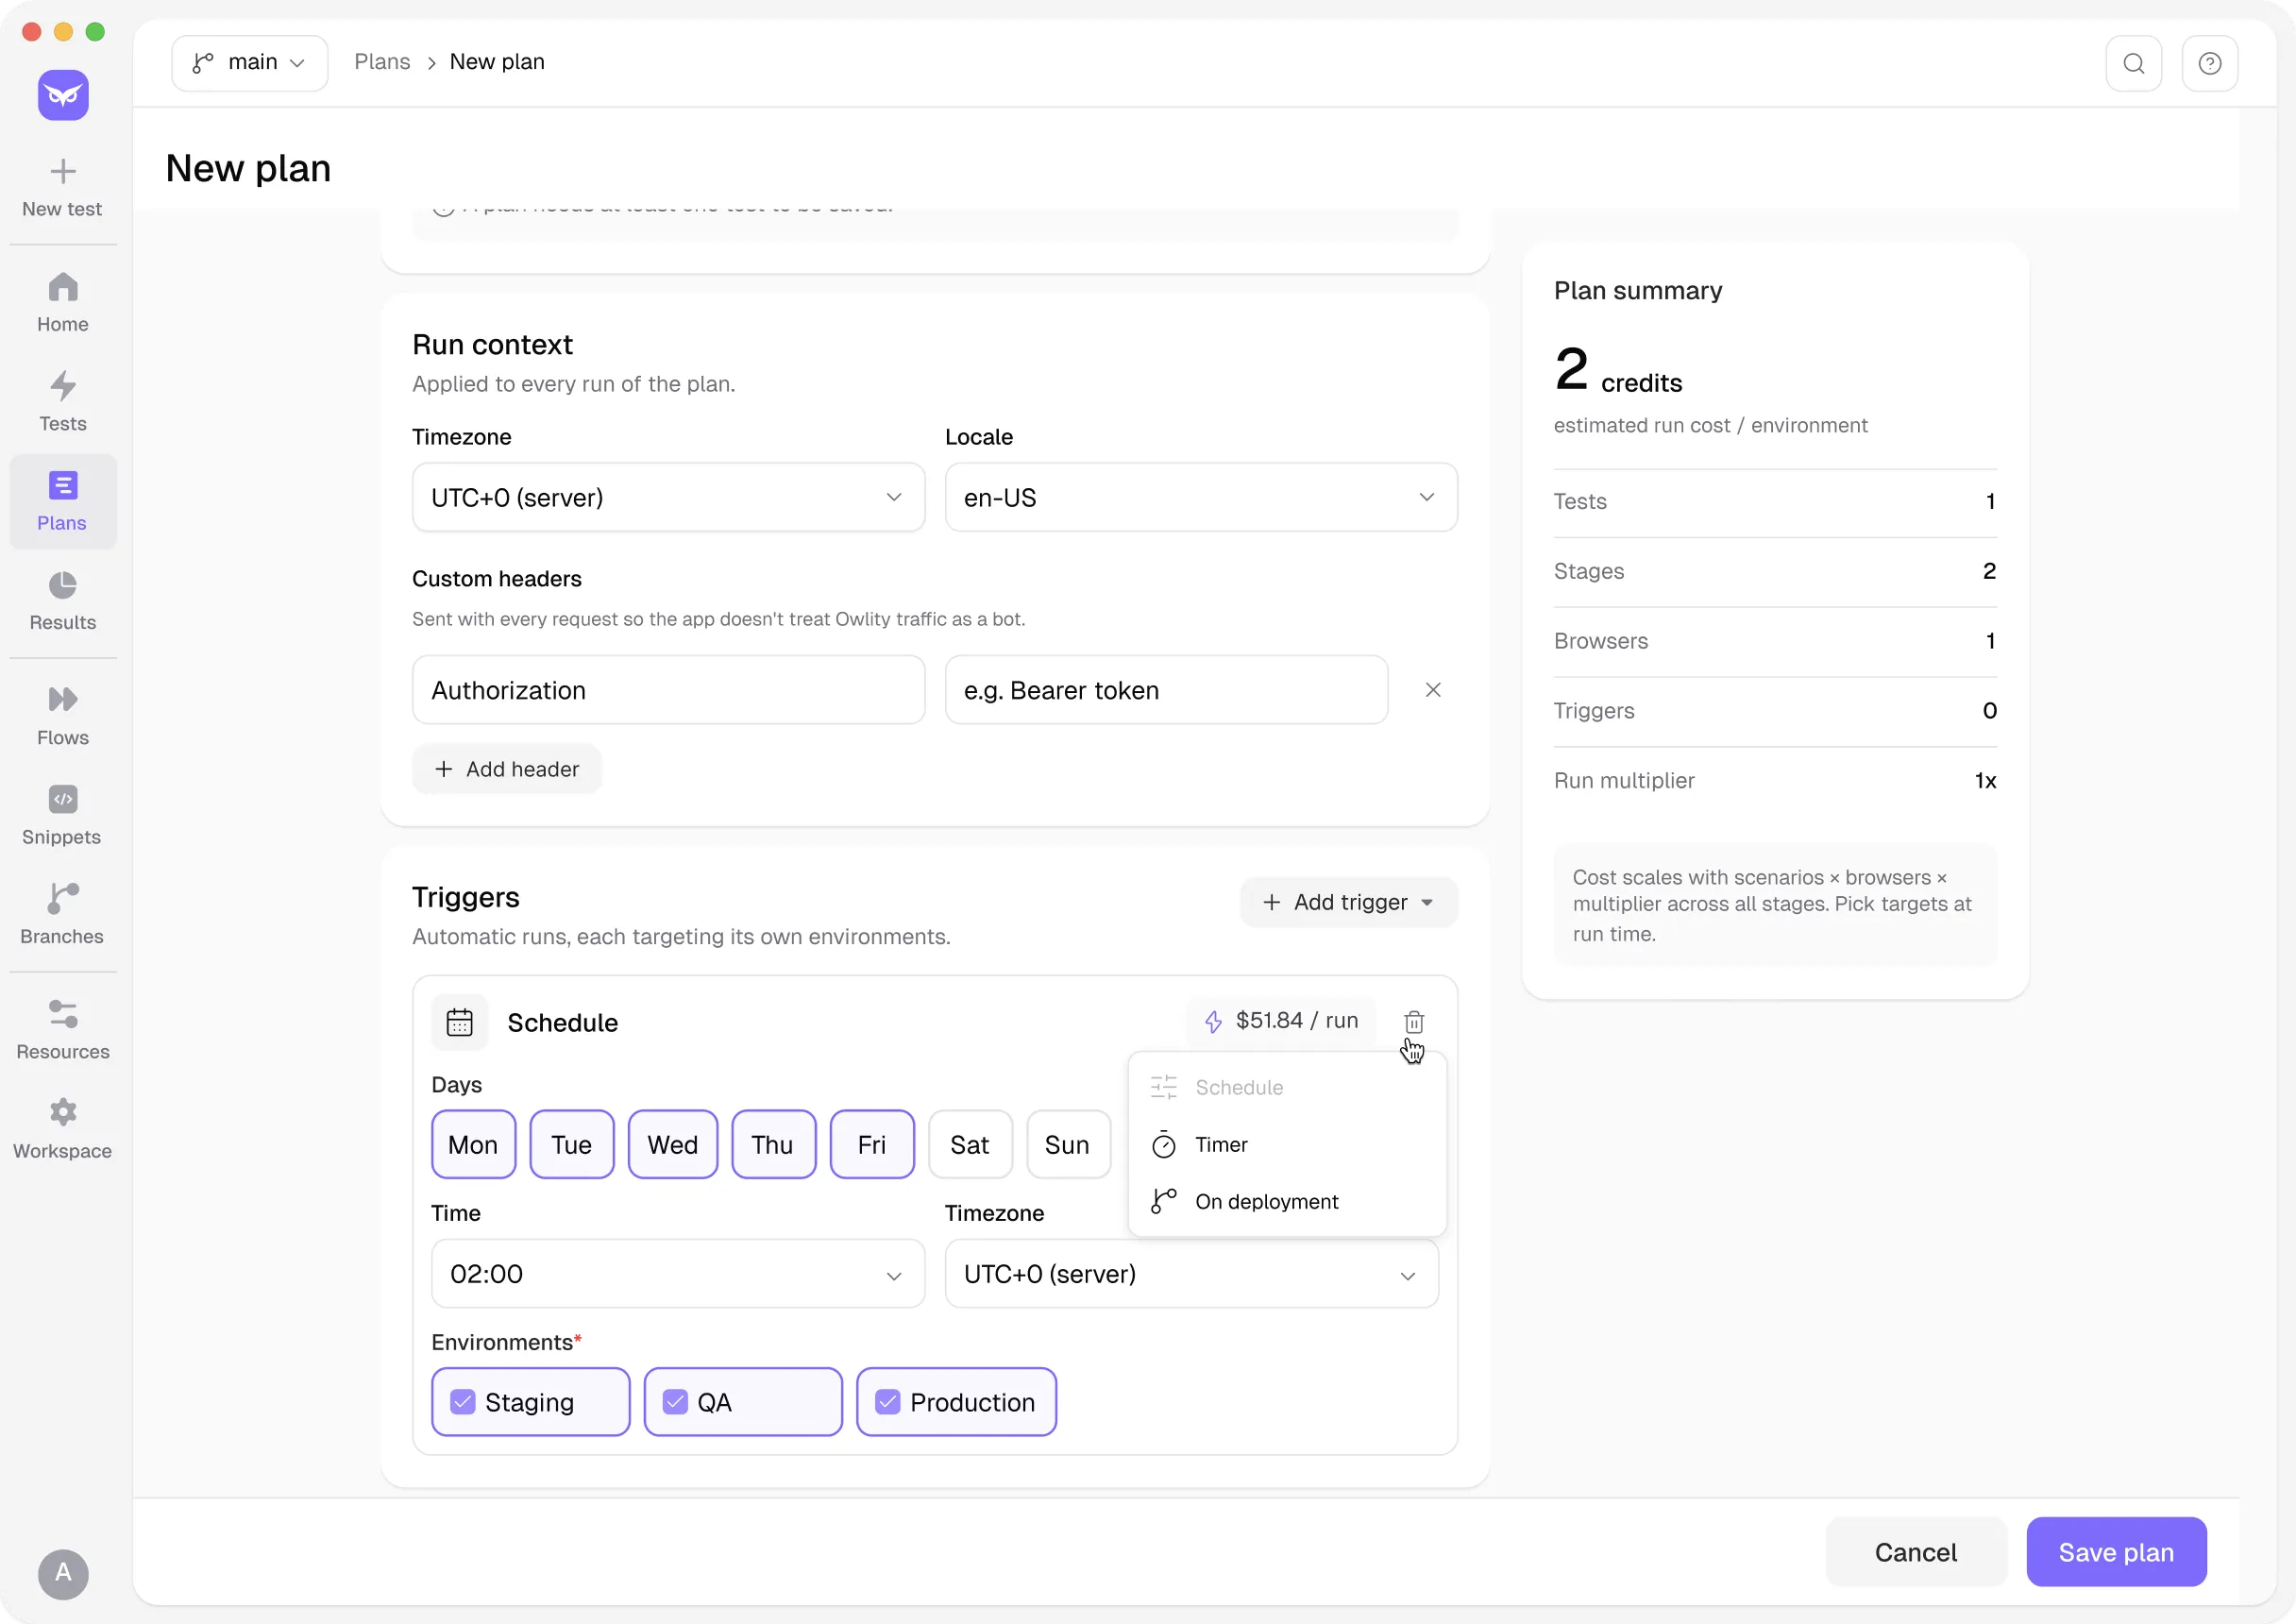Toggle Thu day chip

tap(773, 1144)
